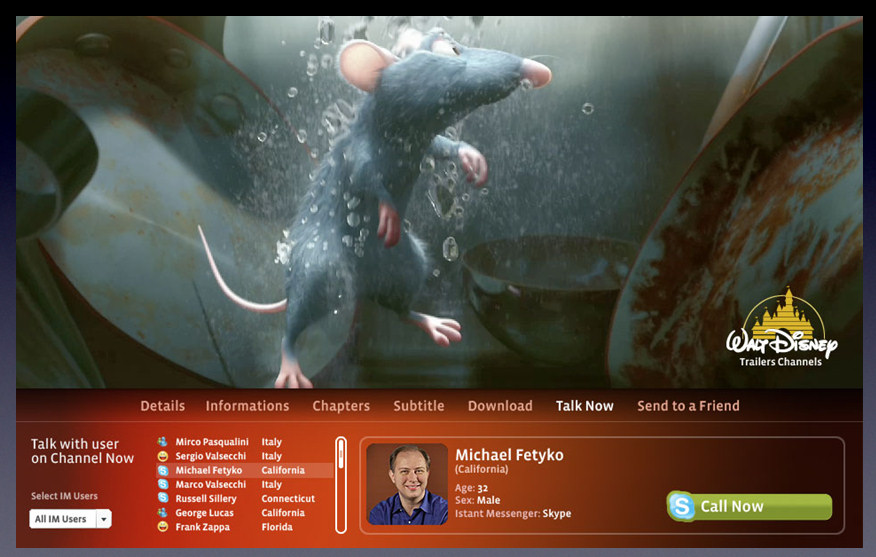876x557 pixels.
Task: Click Florida location in Frank Zappa row
Action: [x=277, y=527]
